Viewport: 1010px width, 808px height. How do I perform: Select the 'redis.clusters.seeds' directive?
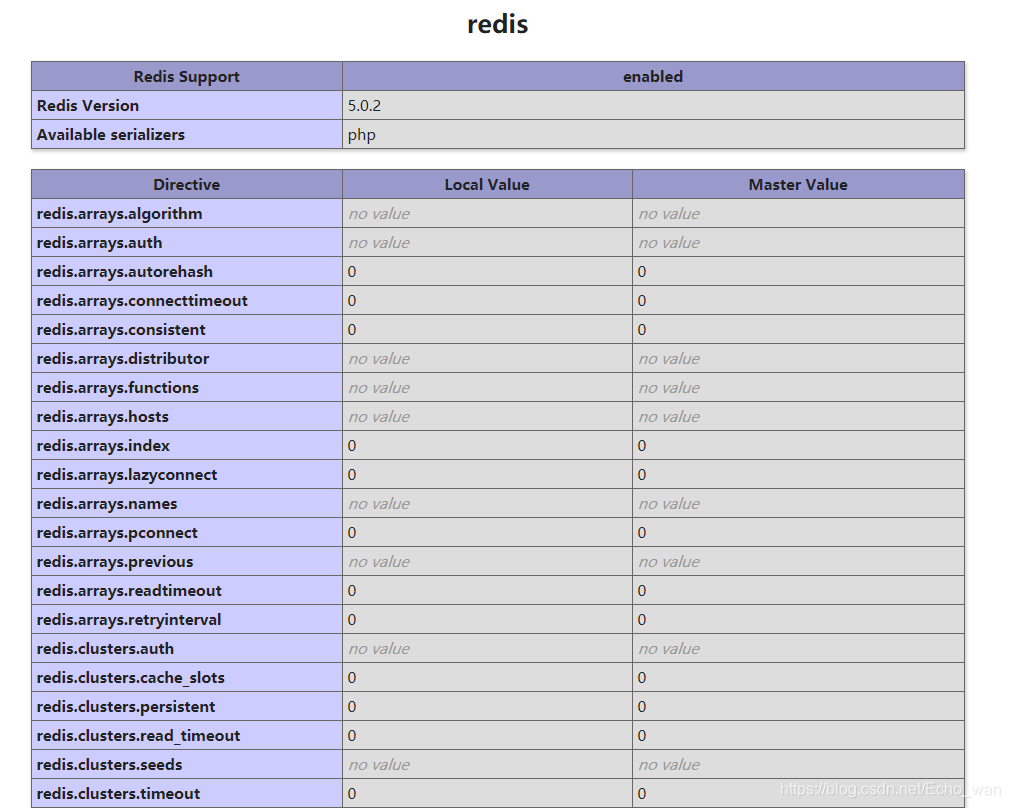pos(110,765)
